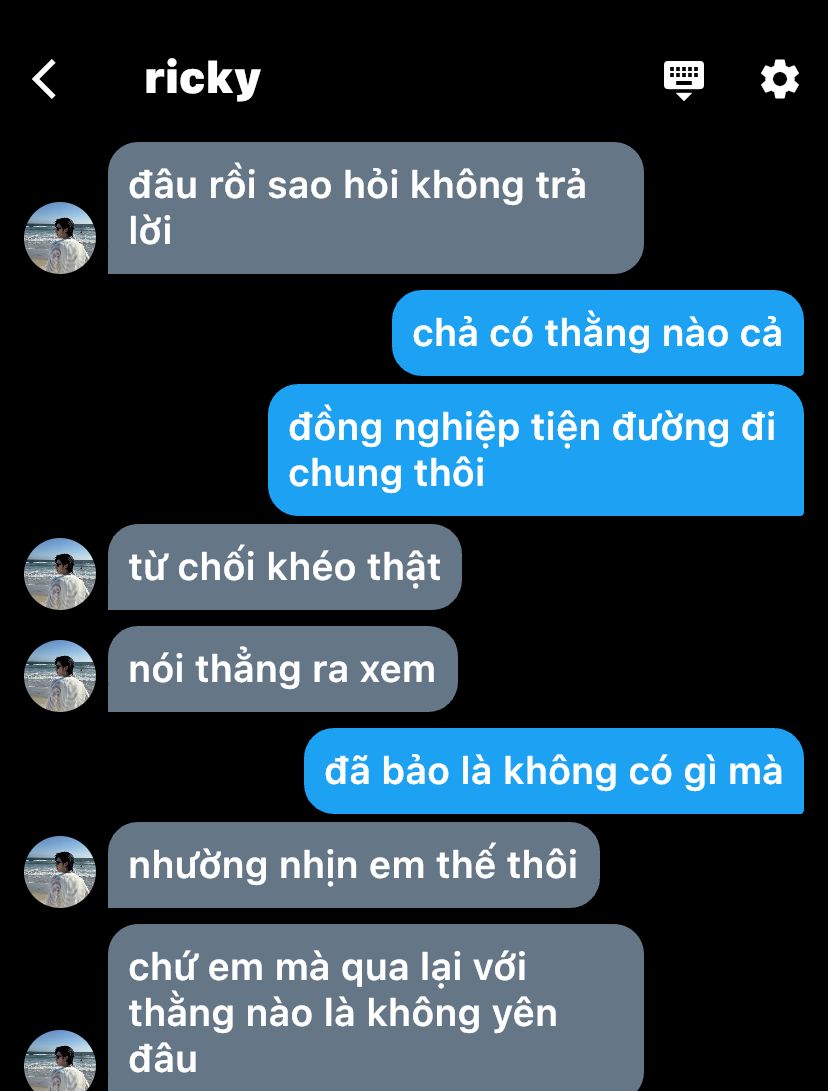Tap avatar next to 'từ chối khéo thật'
This screenshot has height=1091, width=828.
click(60, 574)
